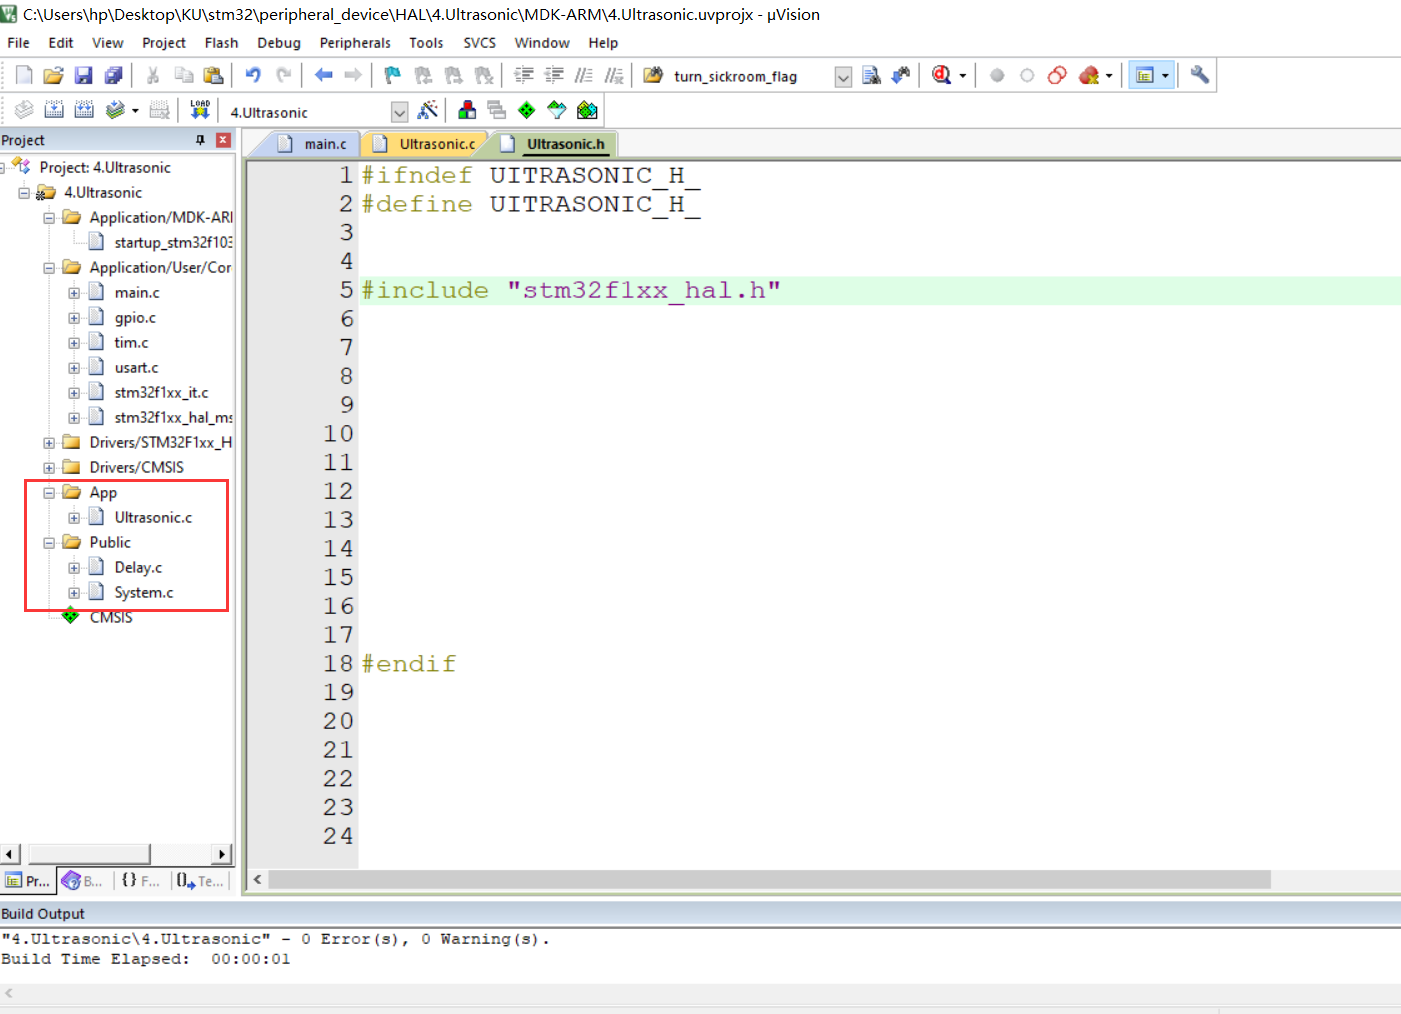The height and width of the screenshot is (1014, 1401).
Task: Open Manage Project Items colored blocks icon
Action: pos(467,110)
